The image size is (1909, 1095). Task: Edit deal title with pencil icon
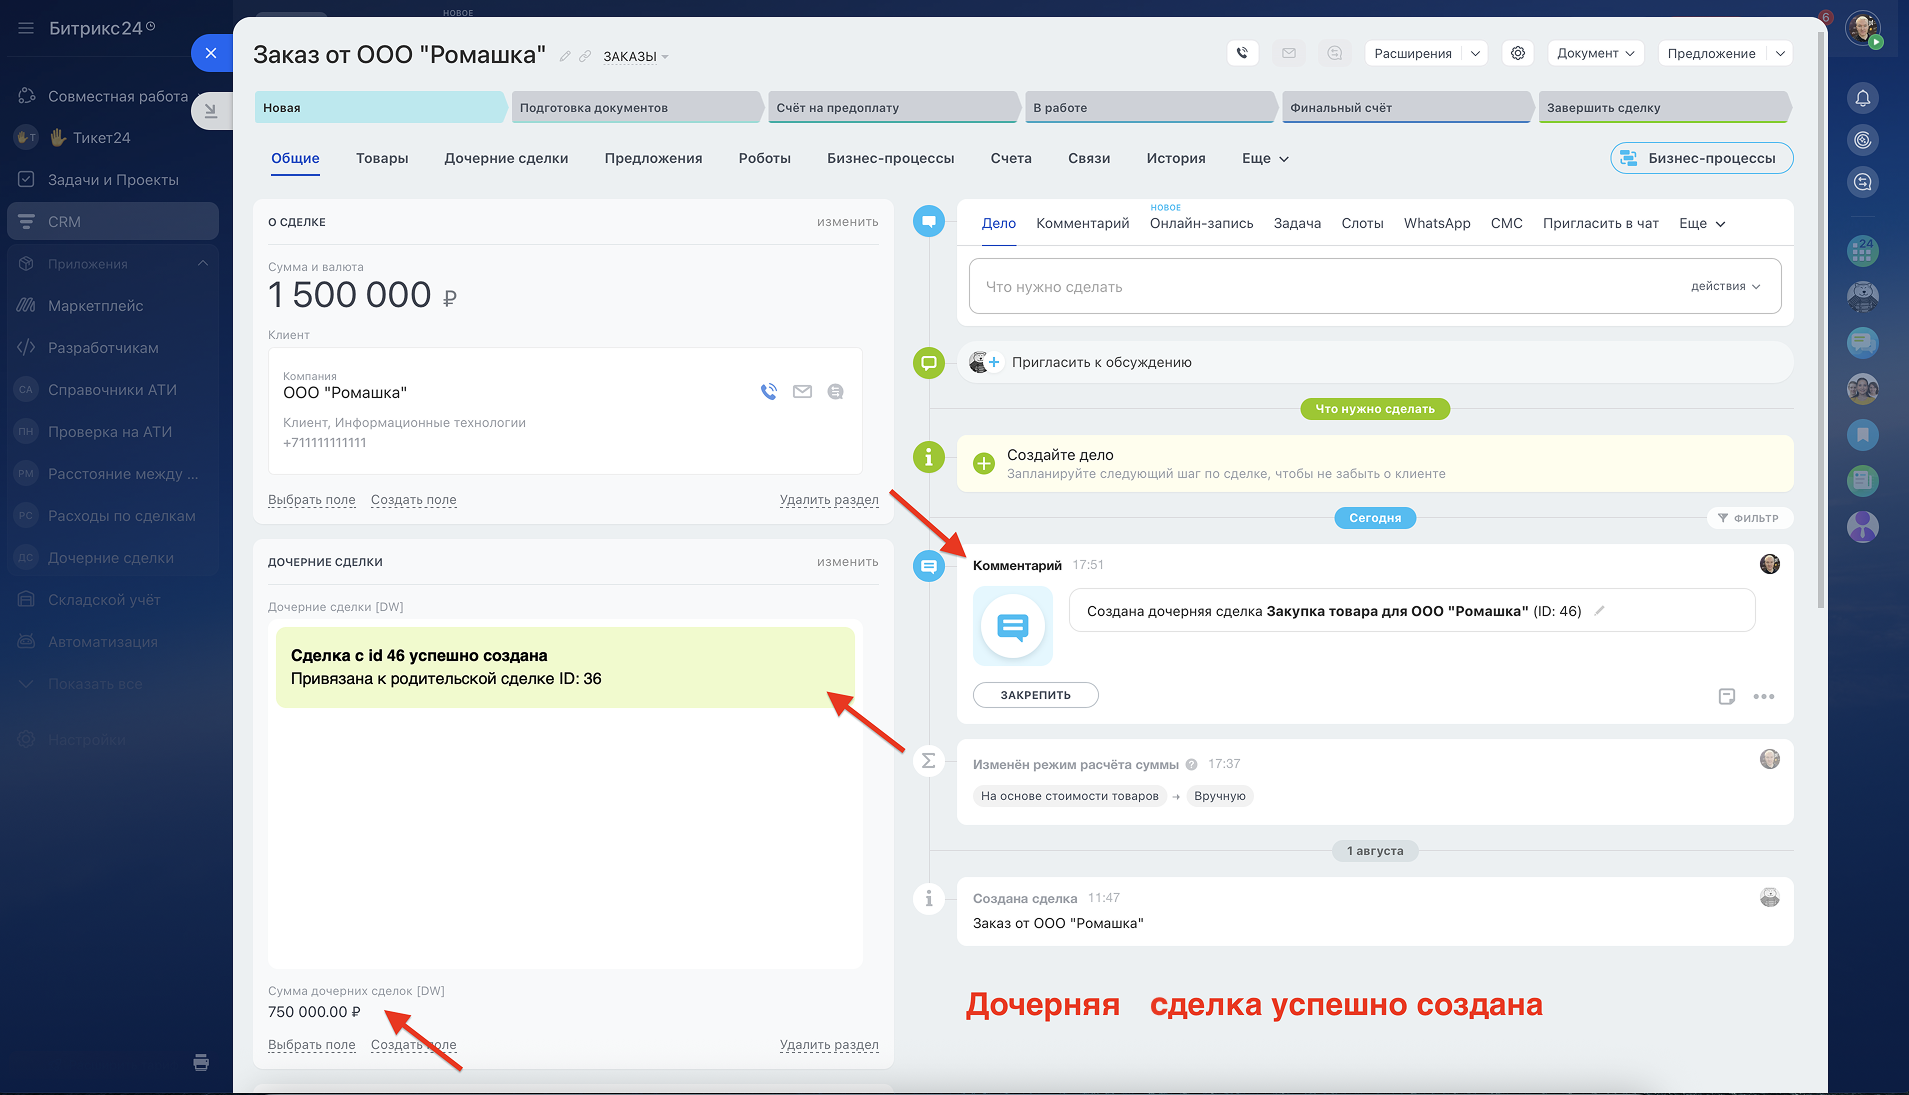(x=565, y=56)
